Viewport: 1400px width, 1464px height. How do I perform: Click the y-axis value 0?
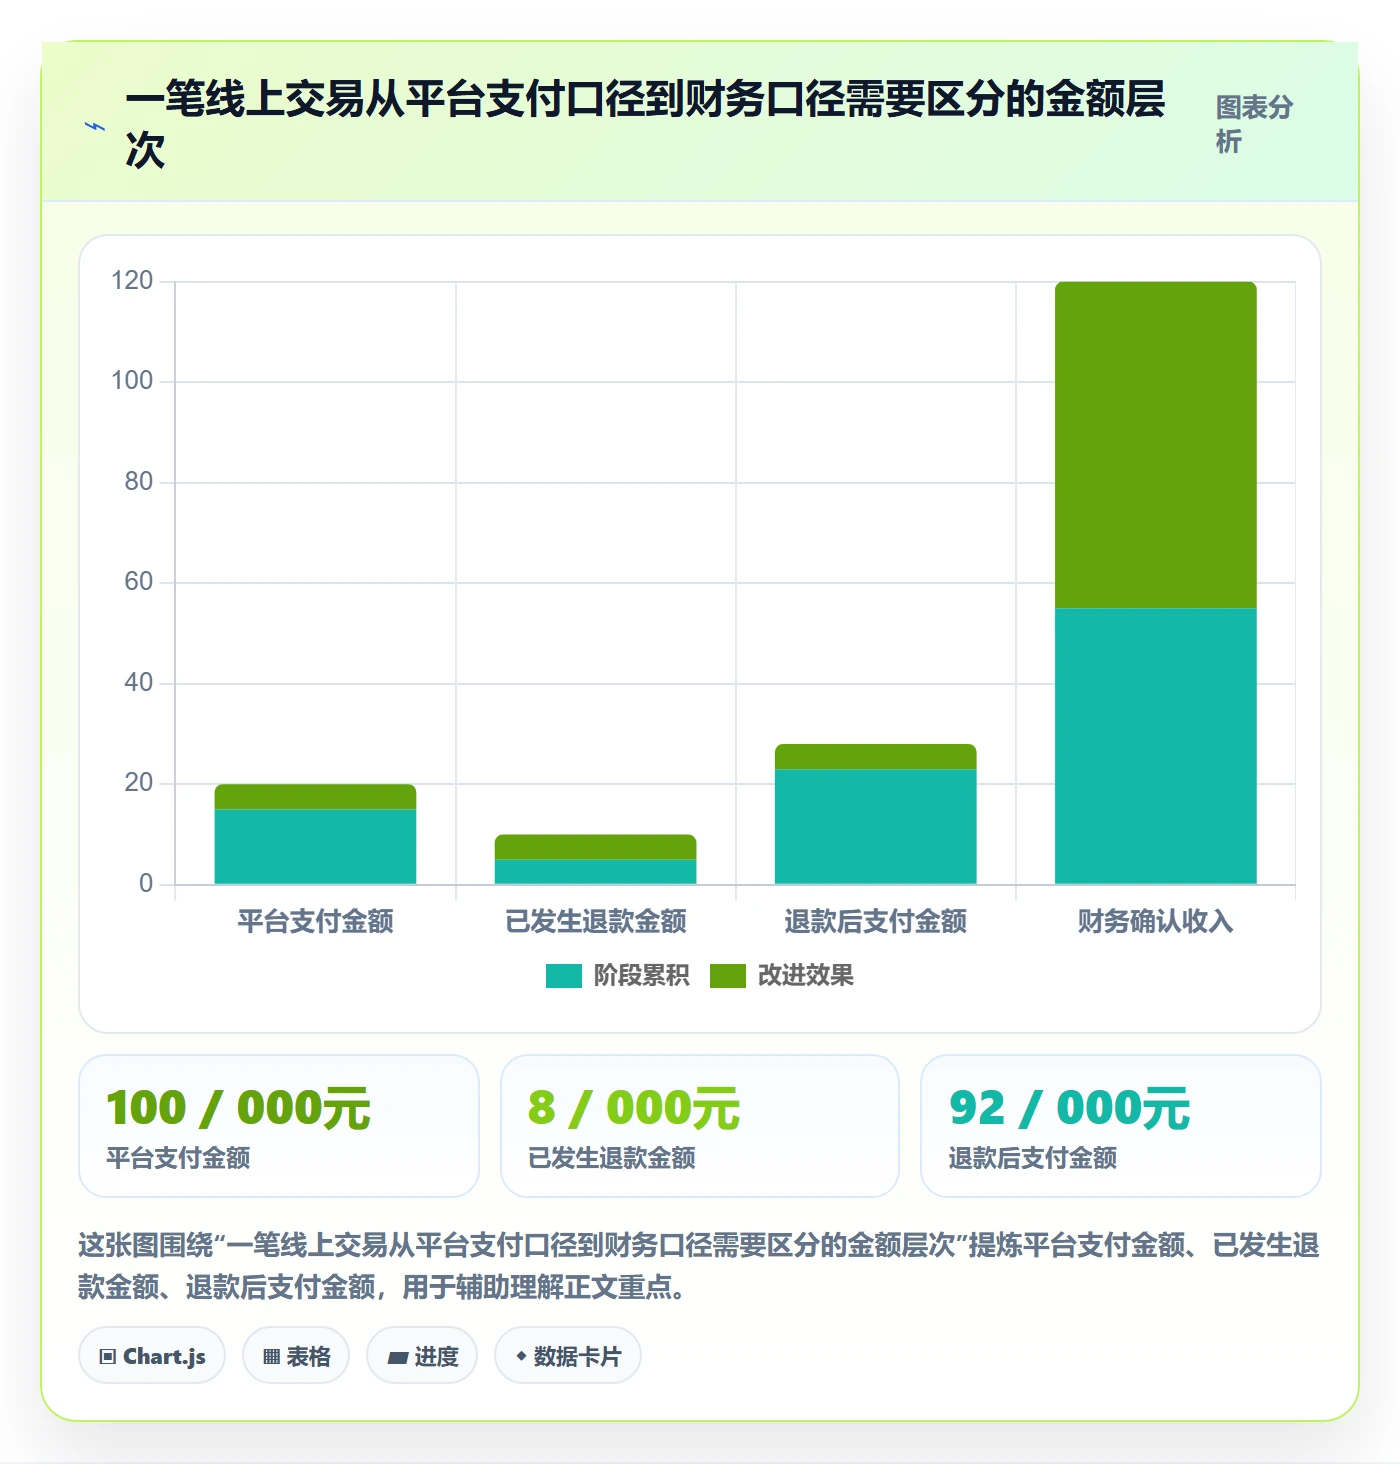point(146,884)
